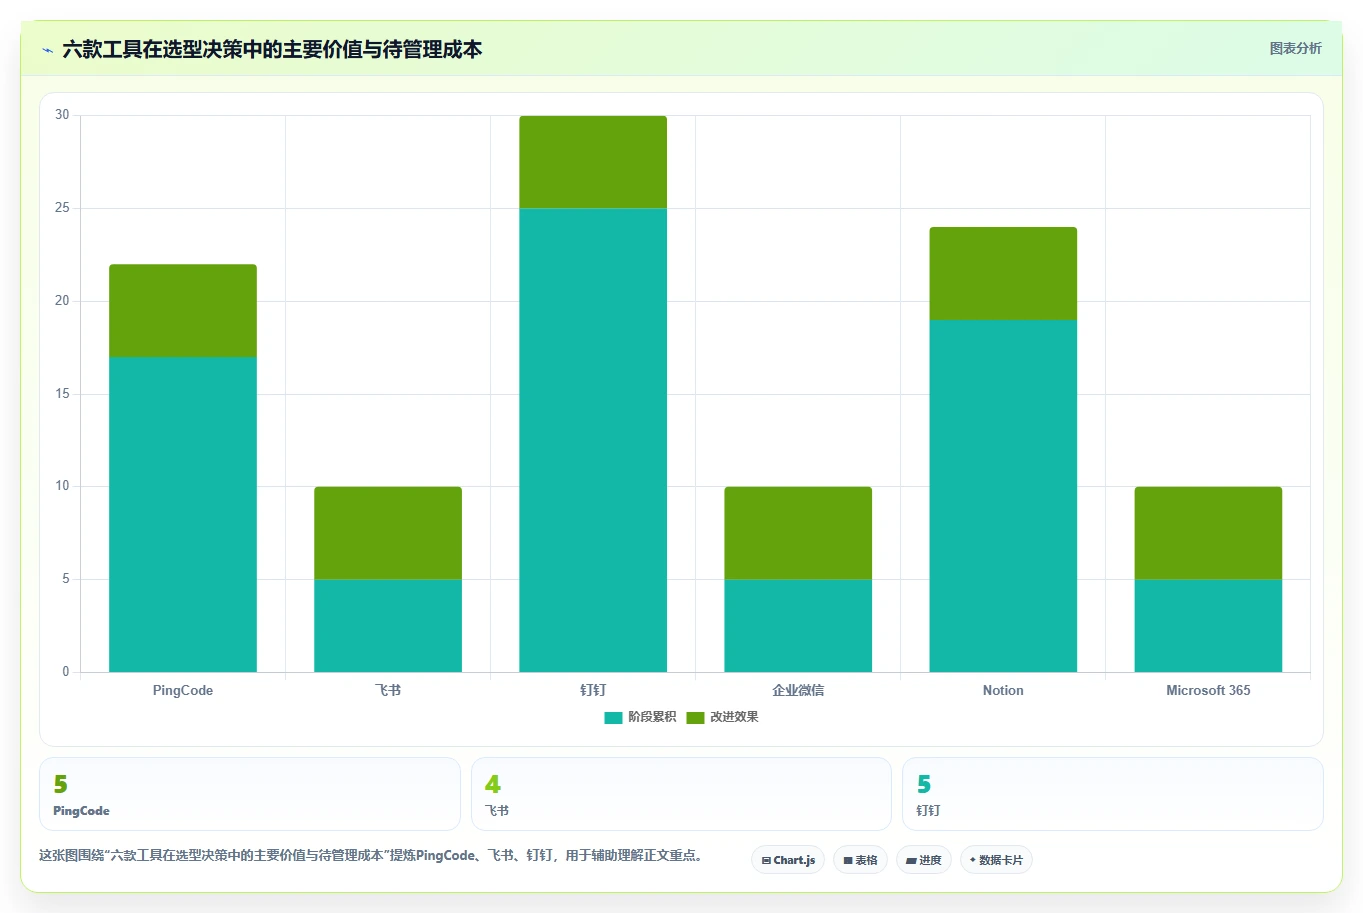
Task: Click the Microsoft 365 x-axis label
Action: [x=1208, y=690]
